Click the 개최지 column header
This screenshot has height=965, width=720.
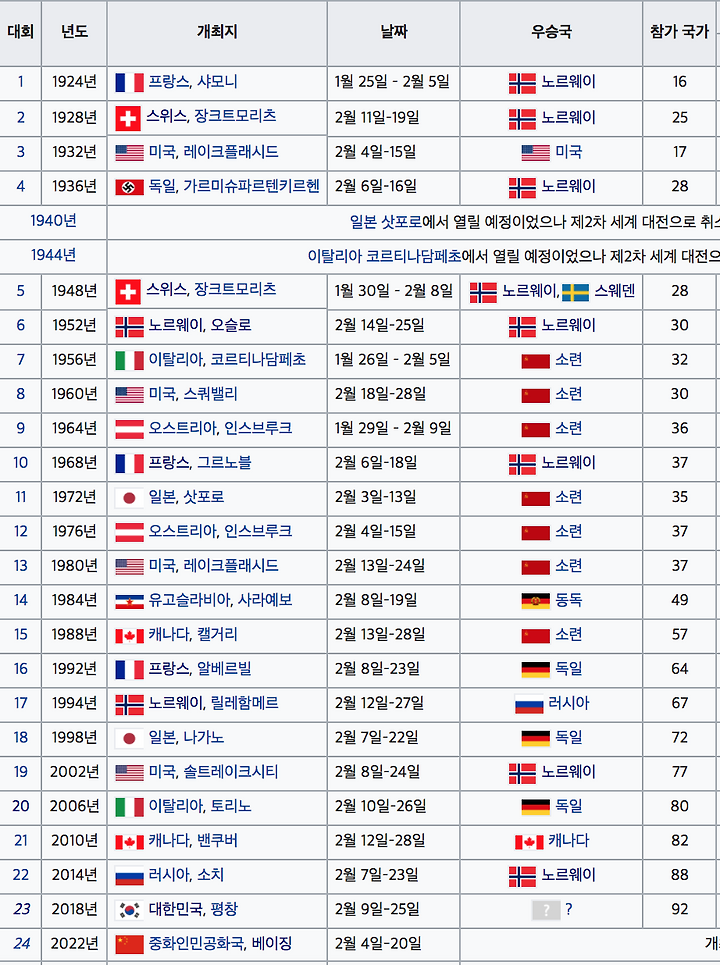[x=217, y=32]
